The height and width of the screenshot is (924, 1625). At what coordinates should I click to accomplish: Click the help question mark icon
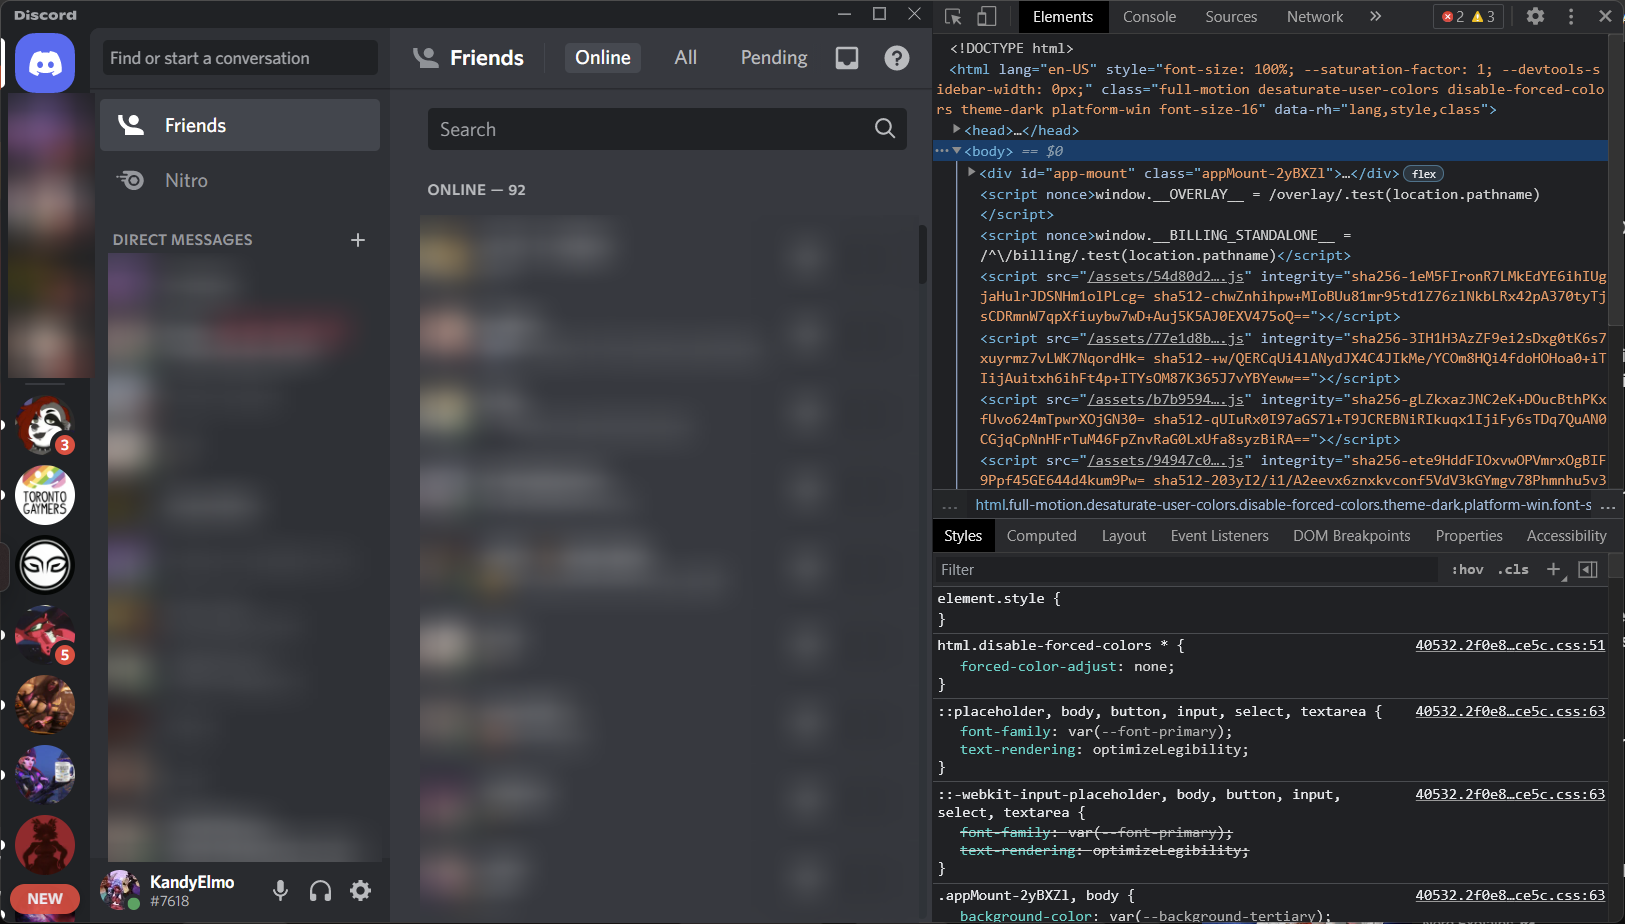tap(897, 58)
